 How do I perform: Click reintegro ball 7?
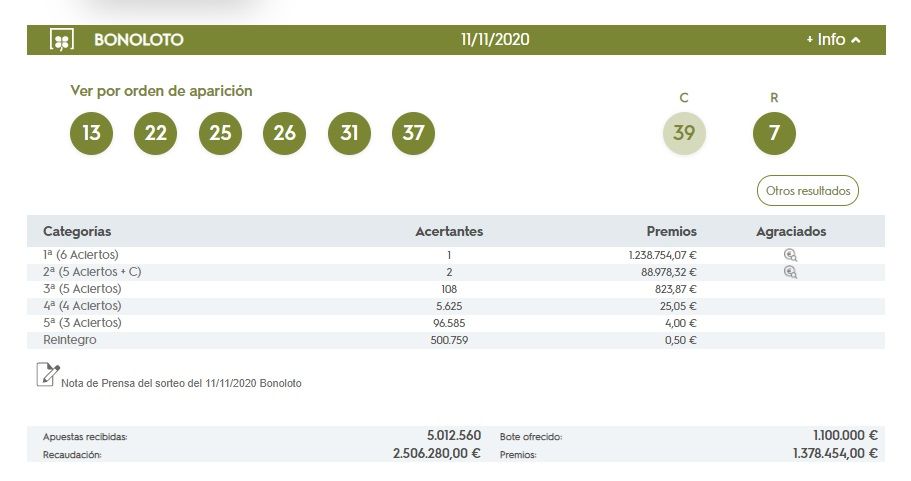tap(774, 133)
